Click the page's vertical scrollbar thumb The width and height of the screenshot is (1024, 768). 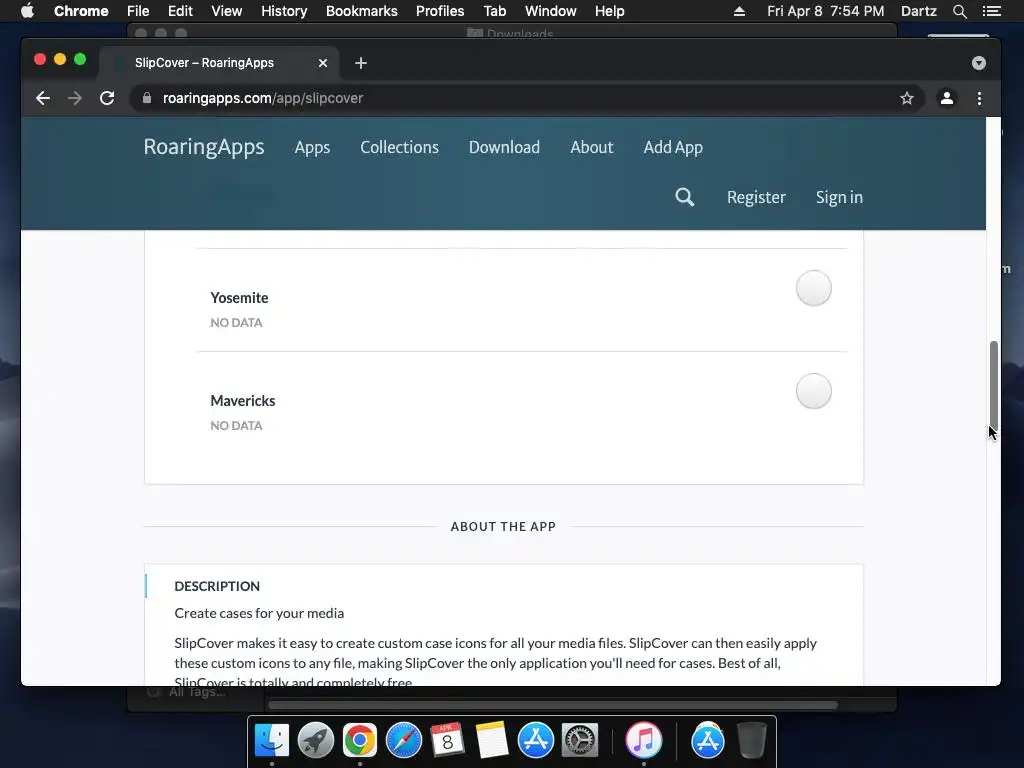[x=993, y=384]
